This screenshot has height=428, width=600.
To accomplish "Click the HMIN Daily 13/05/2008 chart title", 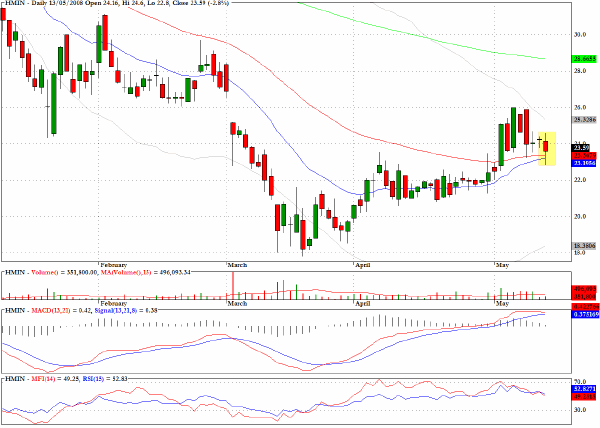I will pos(117,3).
